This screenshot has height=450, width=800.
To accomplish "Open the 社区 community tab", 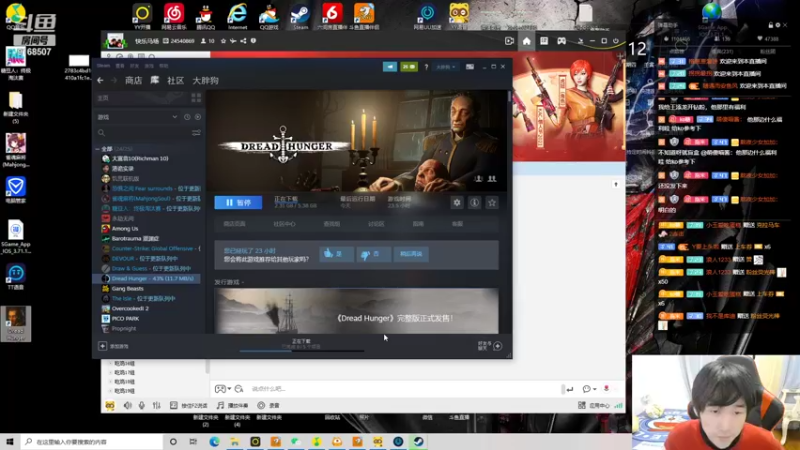I will (x=176, y=80).
